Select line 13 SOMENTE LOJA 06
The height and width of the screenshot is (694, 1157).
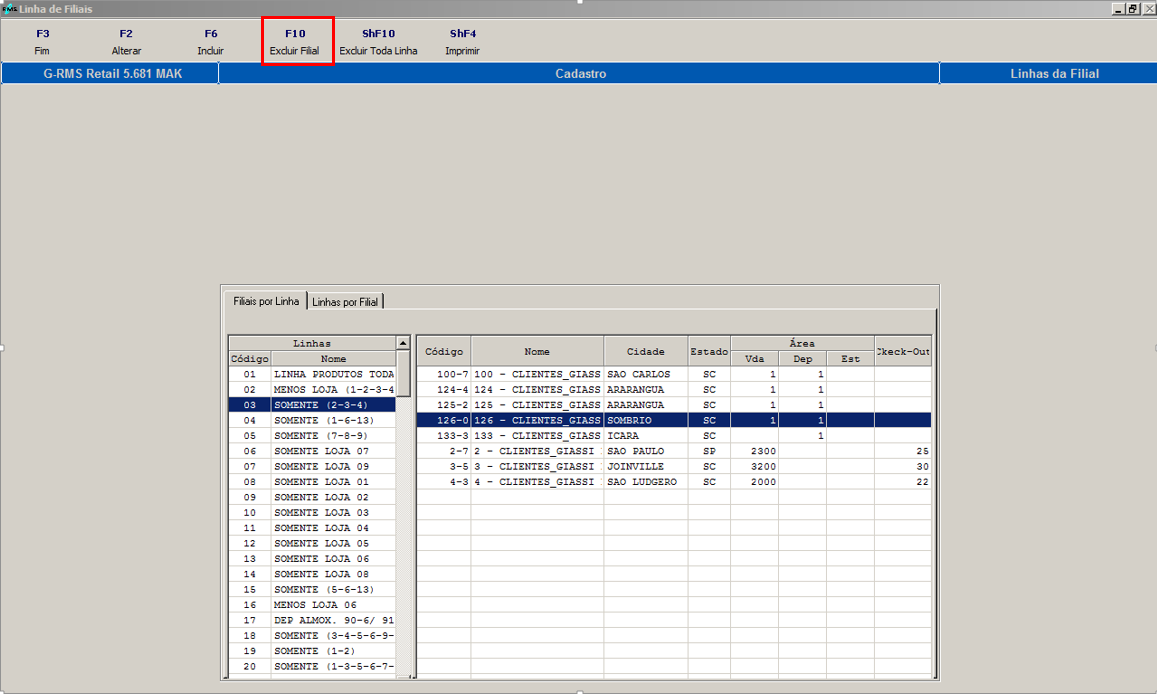(x=312, y=558)
